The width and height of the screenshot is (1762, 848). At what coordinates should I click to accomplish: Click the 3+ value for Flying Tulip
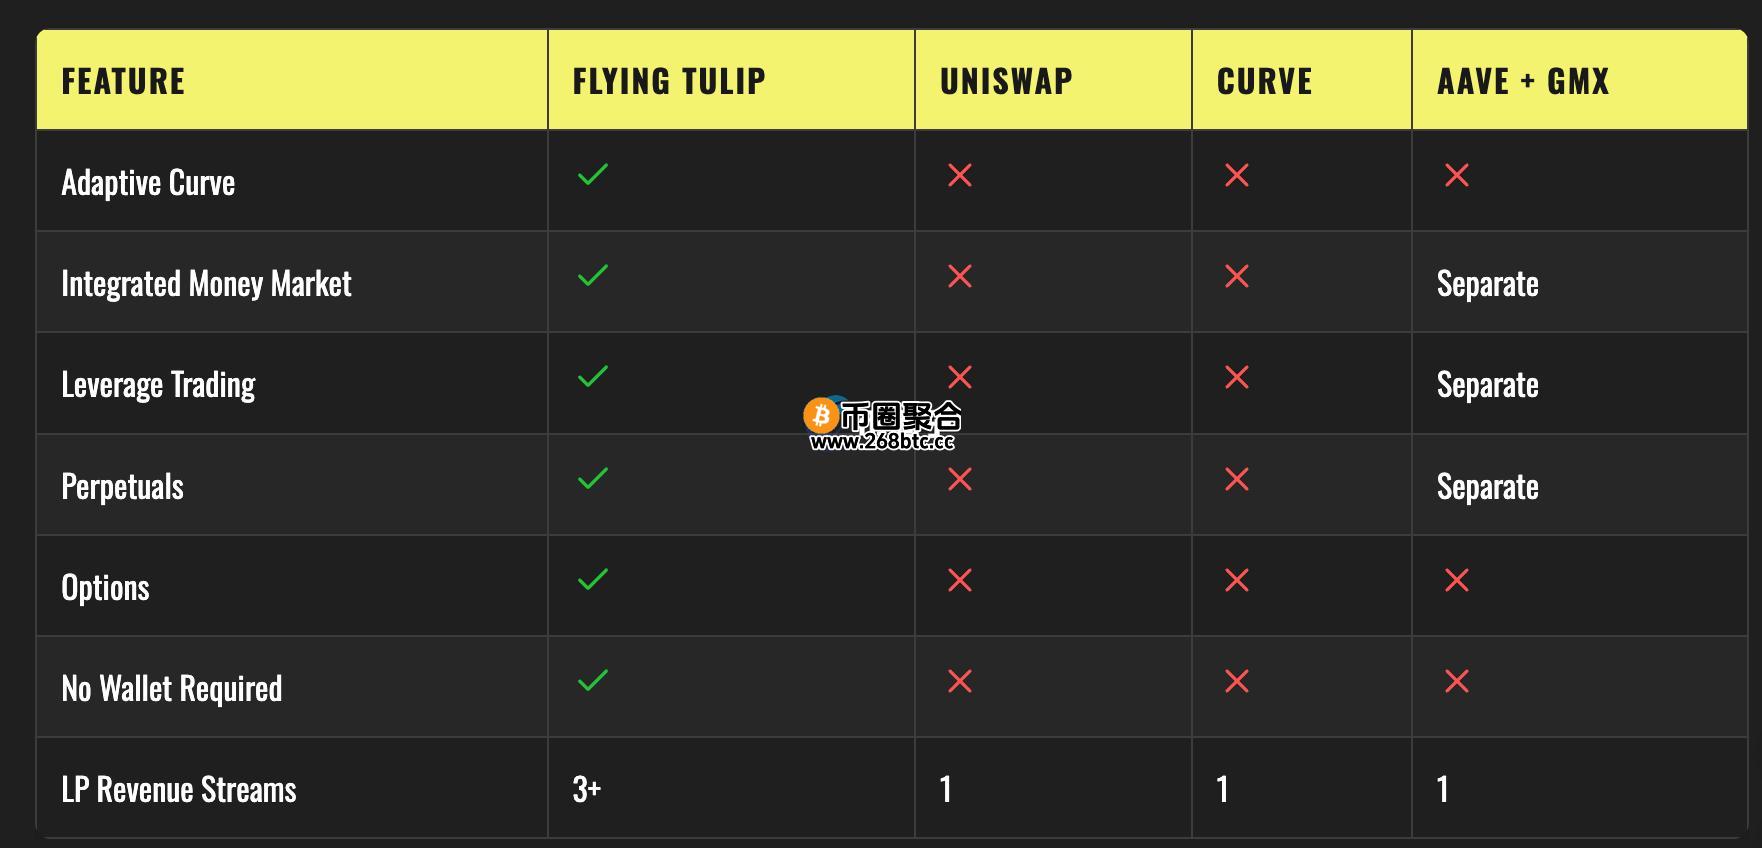(586, 790)
